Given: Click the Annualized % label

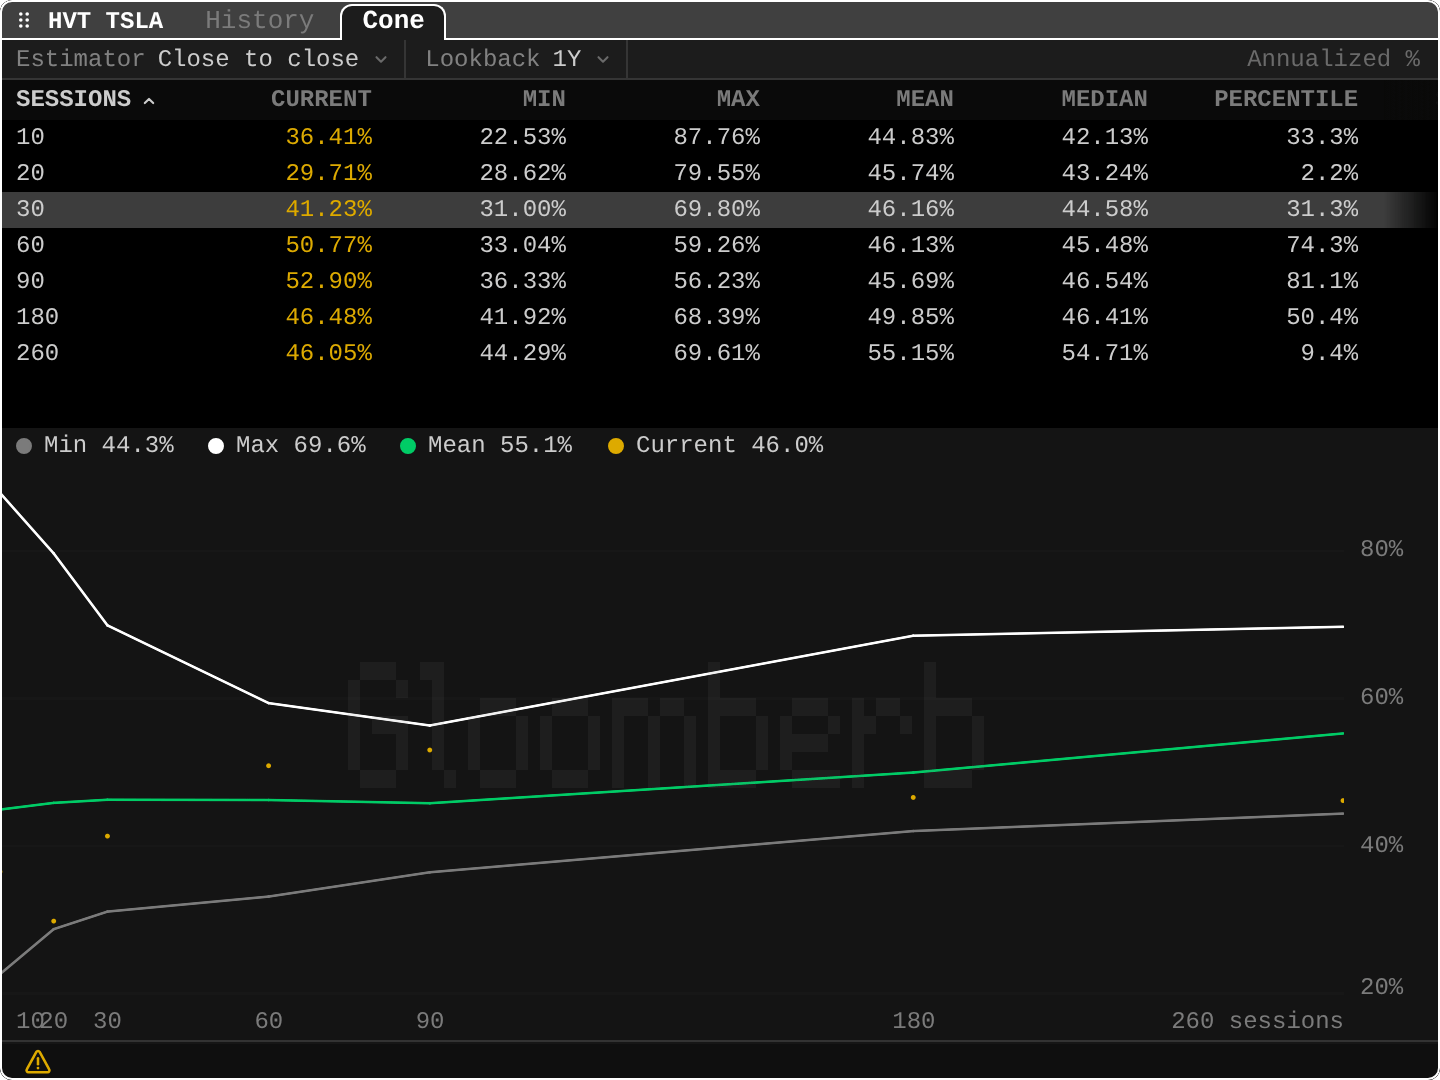Looking at the screenshot, I should (x=1334, y=59).
